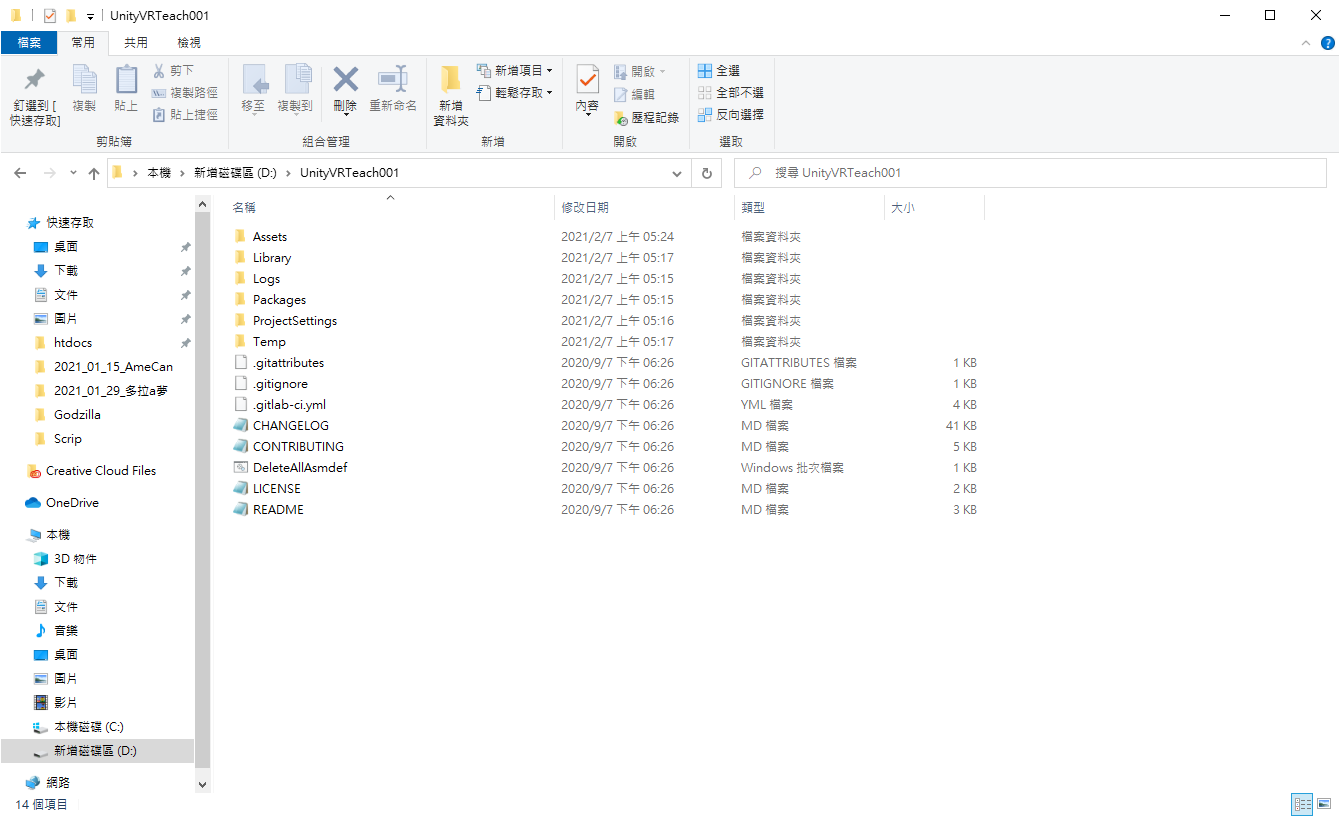The image size is (1340, 817).
Task: Click the Select All (全選) icon
Action: click(x=705, y=71)
